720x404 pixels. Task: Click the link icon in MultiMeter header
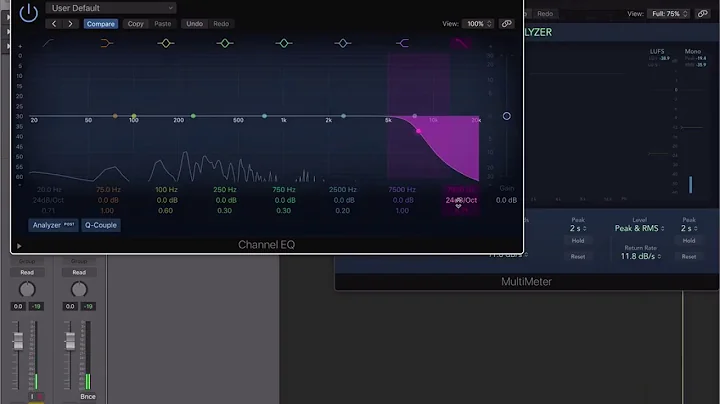703,14
